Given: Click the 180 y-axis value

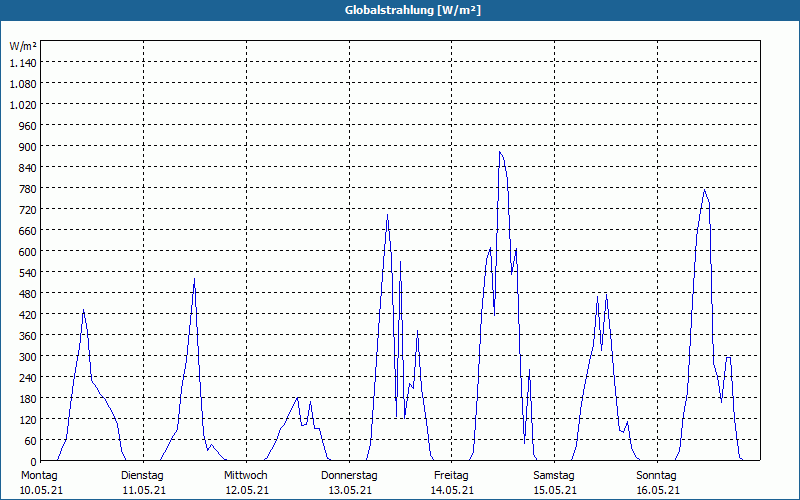Looking at the screenshot, I should click(28, 398).
